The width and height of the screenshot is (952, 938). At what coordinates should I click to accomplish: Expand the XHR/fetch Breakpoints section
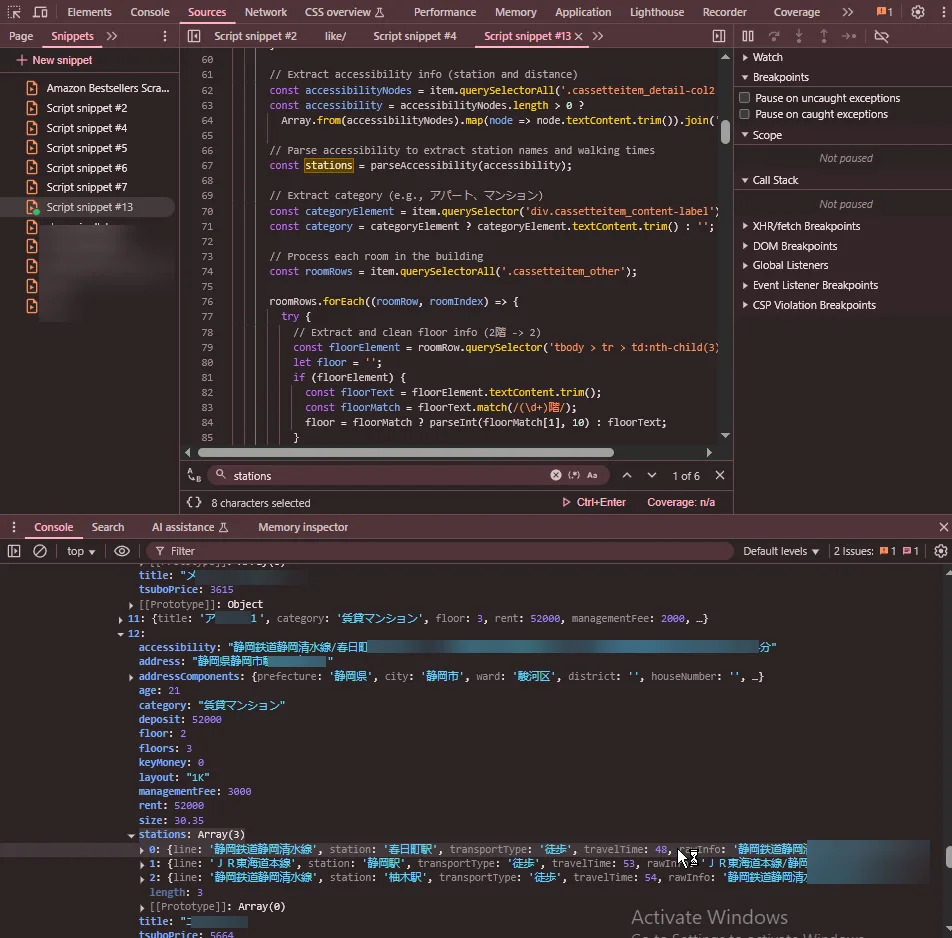click(x=805, y=226)
